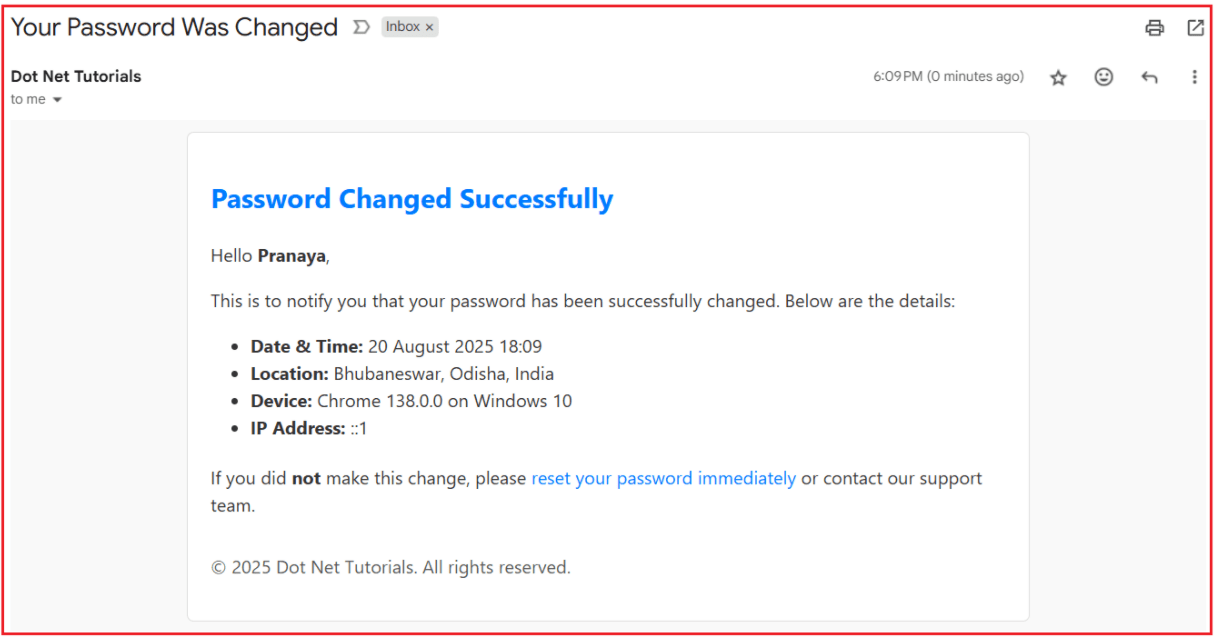Click the bold name "Pranaya" in the greeting

point(292,256)
